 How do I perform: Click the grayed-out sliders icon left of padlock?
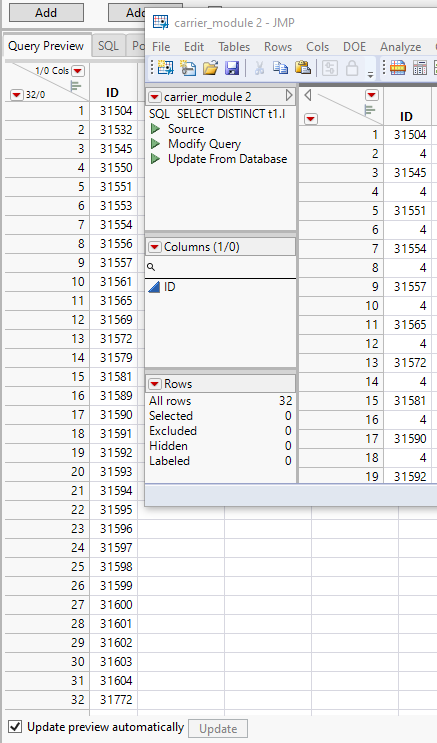329,68
